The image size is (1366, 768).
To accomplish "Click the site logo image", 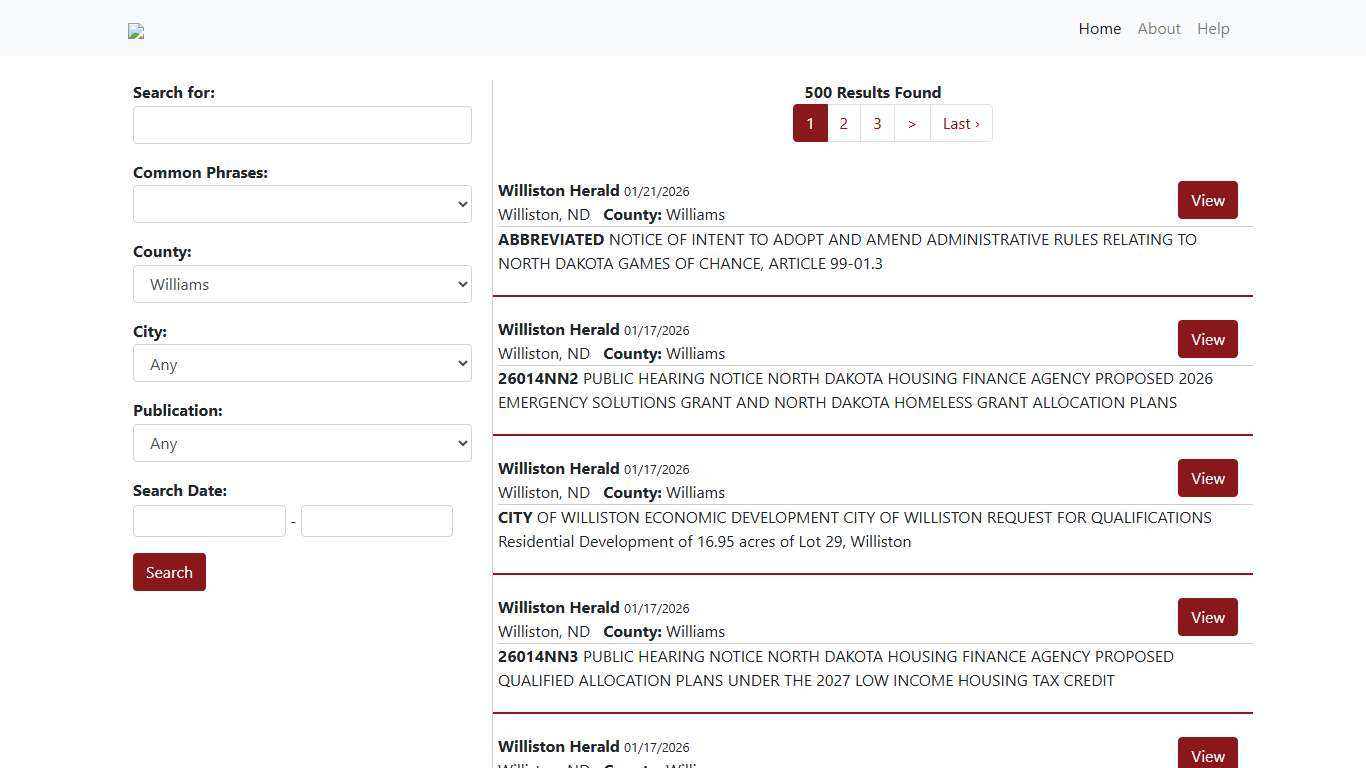I will coord(136,31).
